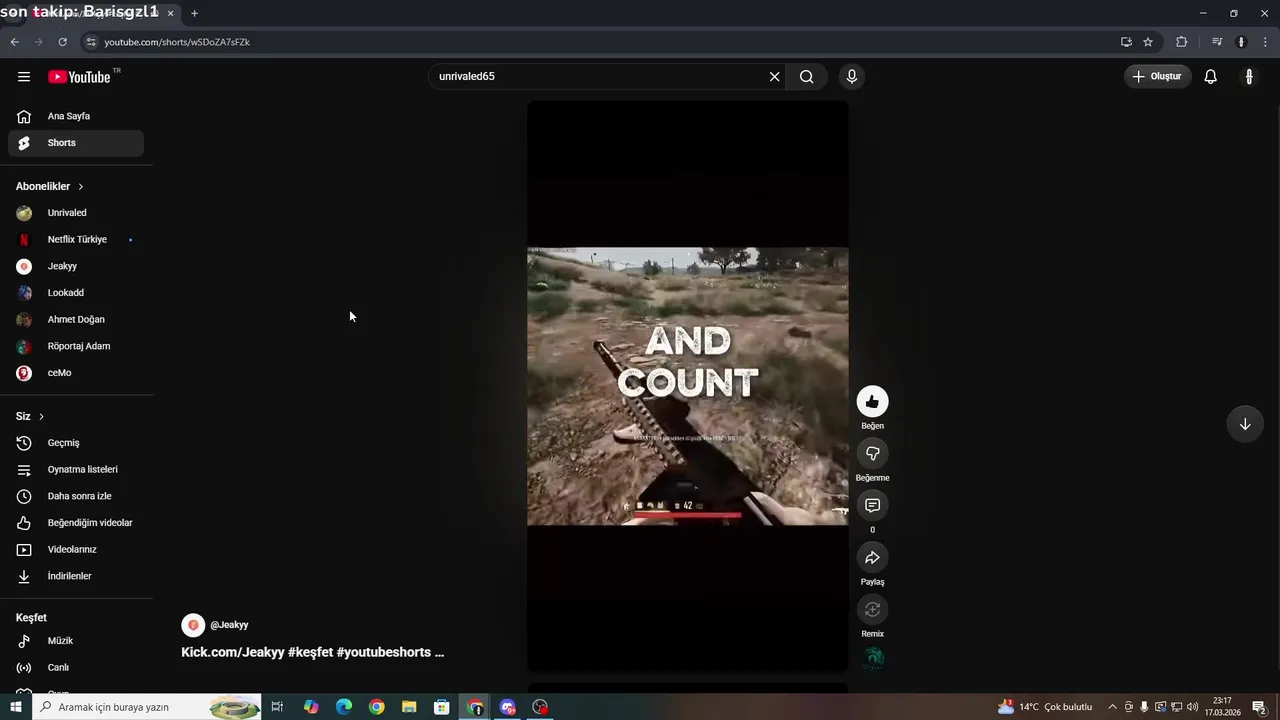
Task: Open a new browser tab
Action: 194,13
